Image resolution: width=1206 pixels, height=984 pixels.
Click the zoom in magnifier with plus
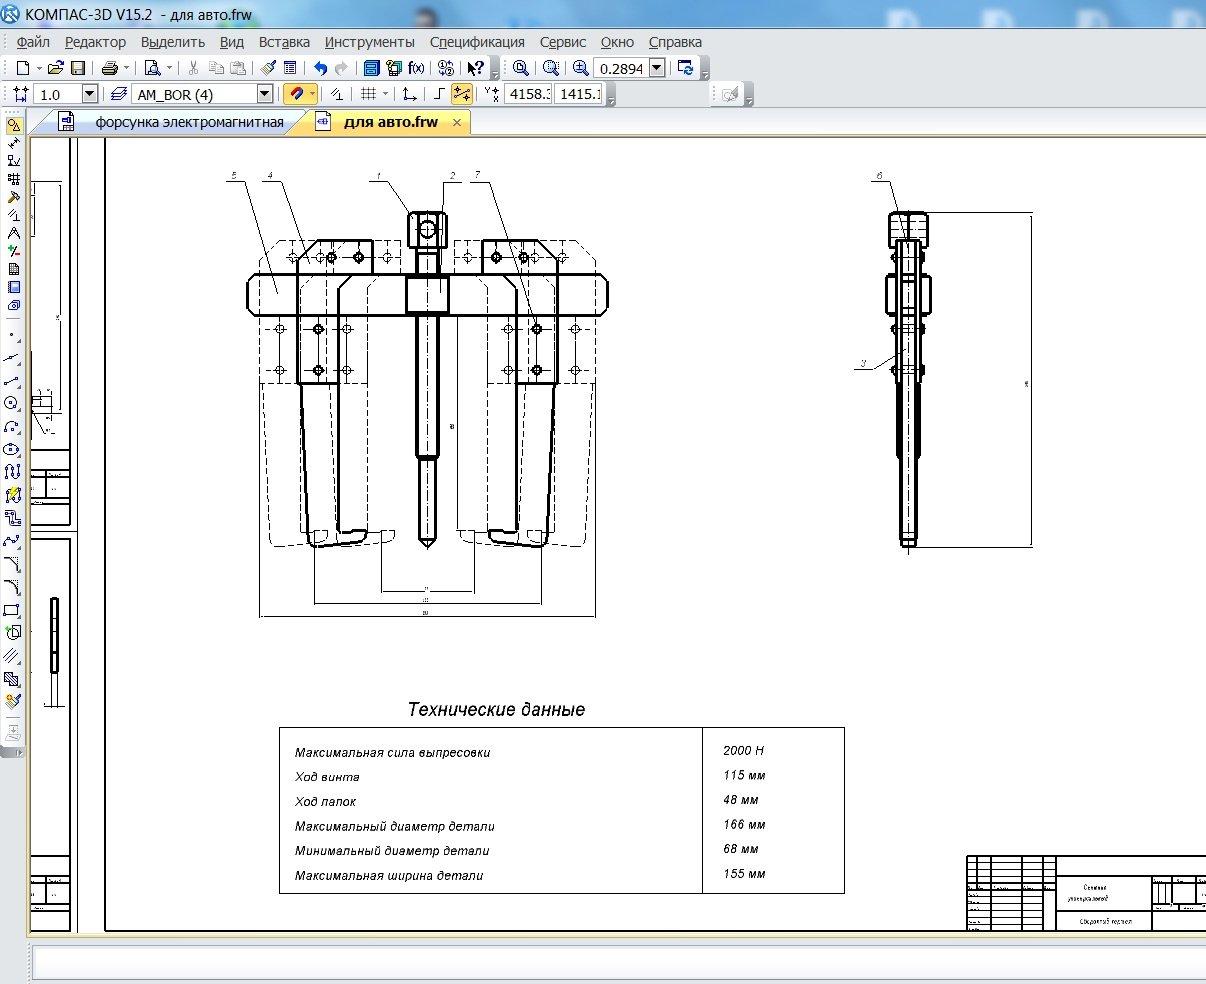581,68
